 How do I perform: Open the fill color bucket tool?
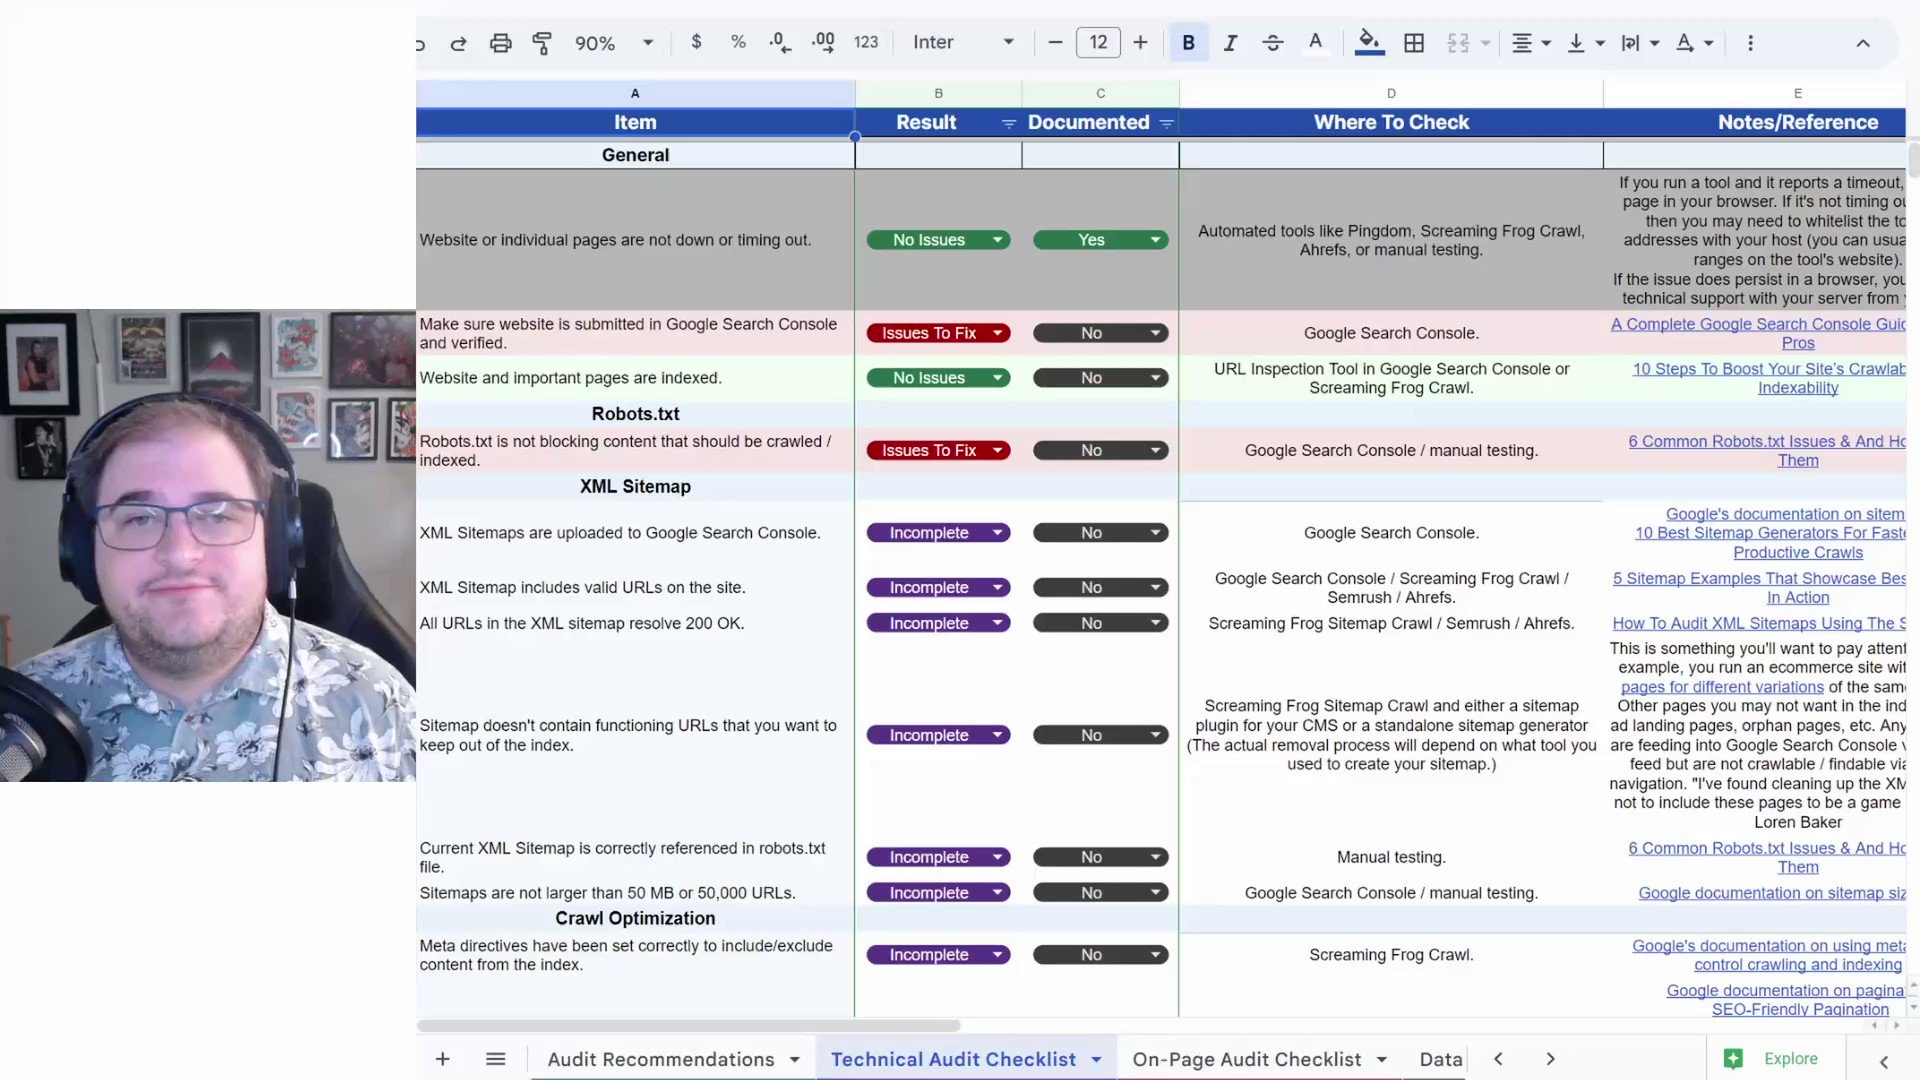[1369, 42]
